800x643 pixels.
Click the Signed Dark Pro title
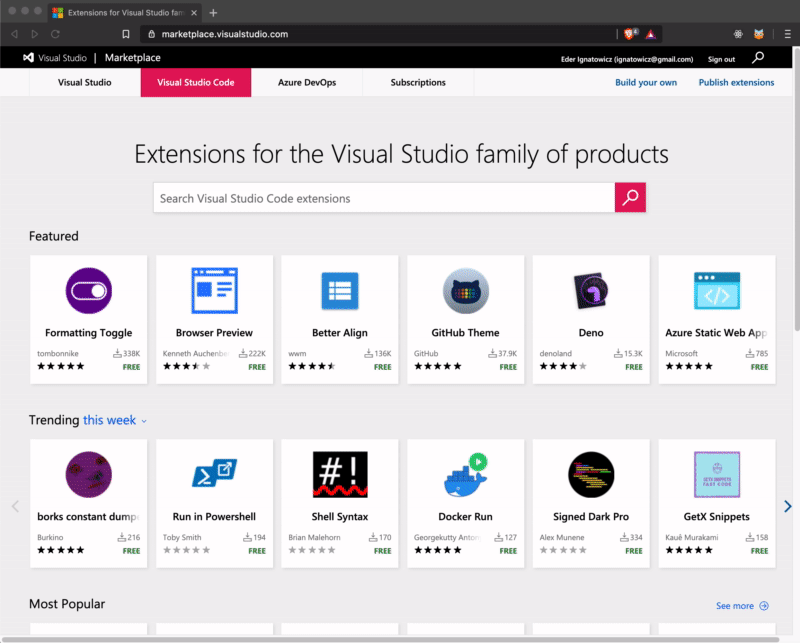pos(591,516)
